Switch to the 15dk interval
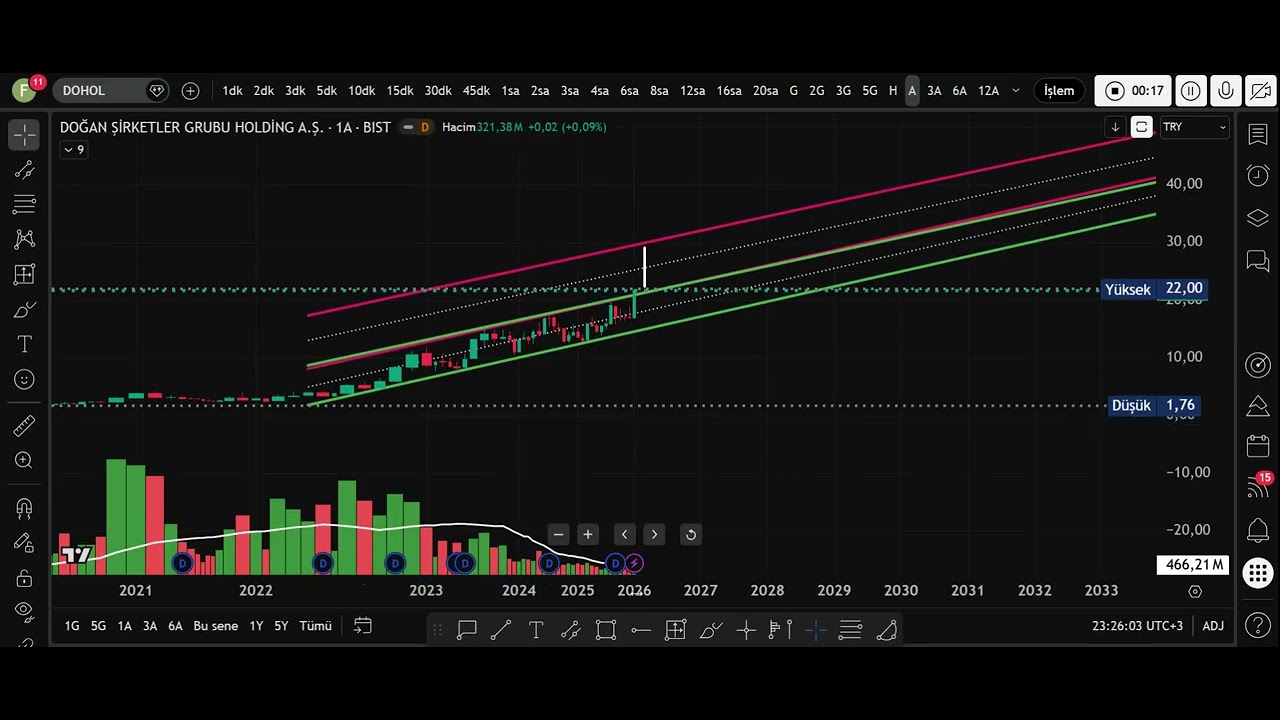1280x720 pixels. (x=400, y=90)
